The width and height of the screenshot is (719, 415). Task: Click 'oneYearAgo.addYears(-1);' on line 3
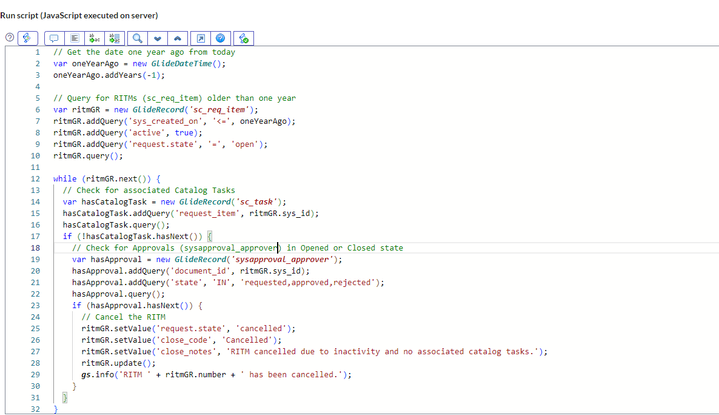(109, 75)
